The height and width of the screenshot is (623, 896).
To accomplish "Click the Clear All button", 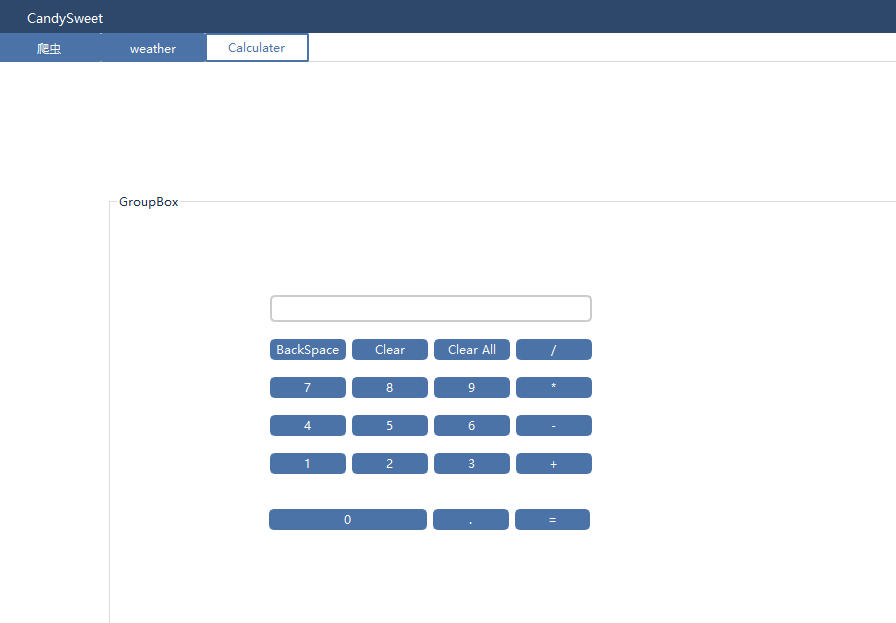I will (x=472, y=350).
